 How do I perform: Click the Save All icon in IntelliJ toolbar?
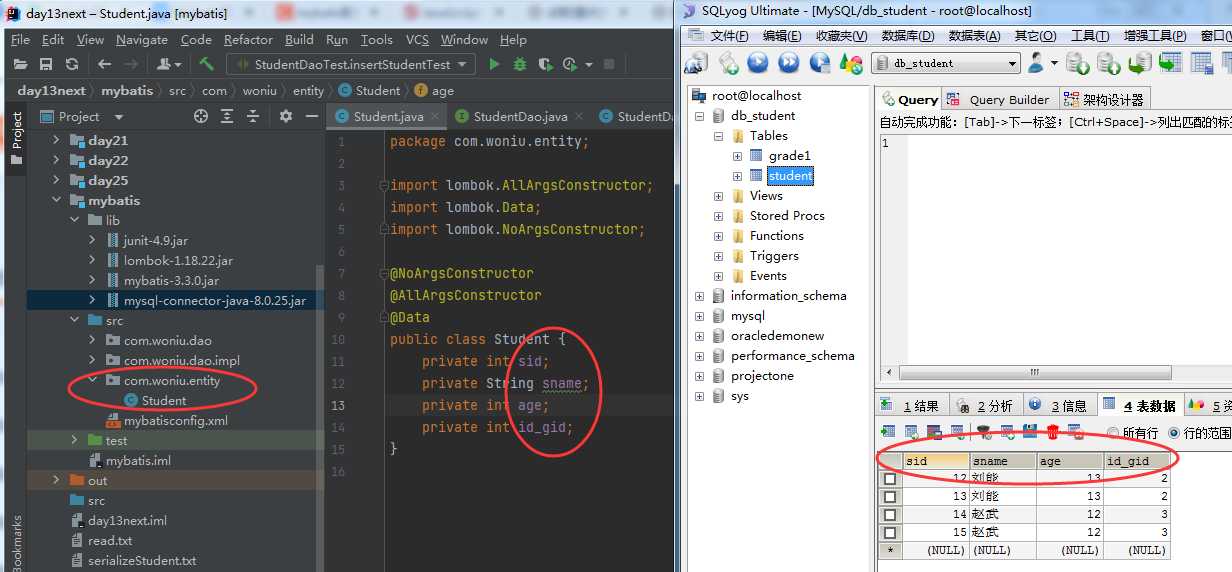[x=45, y=64]
